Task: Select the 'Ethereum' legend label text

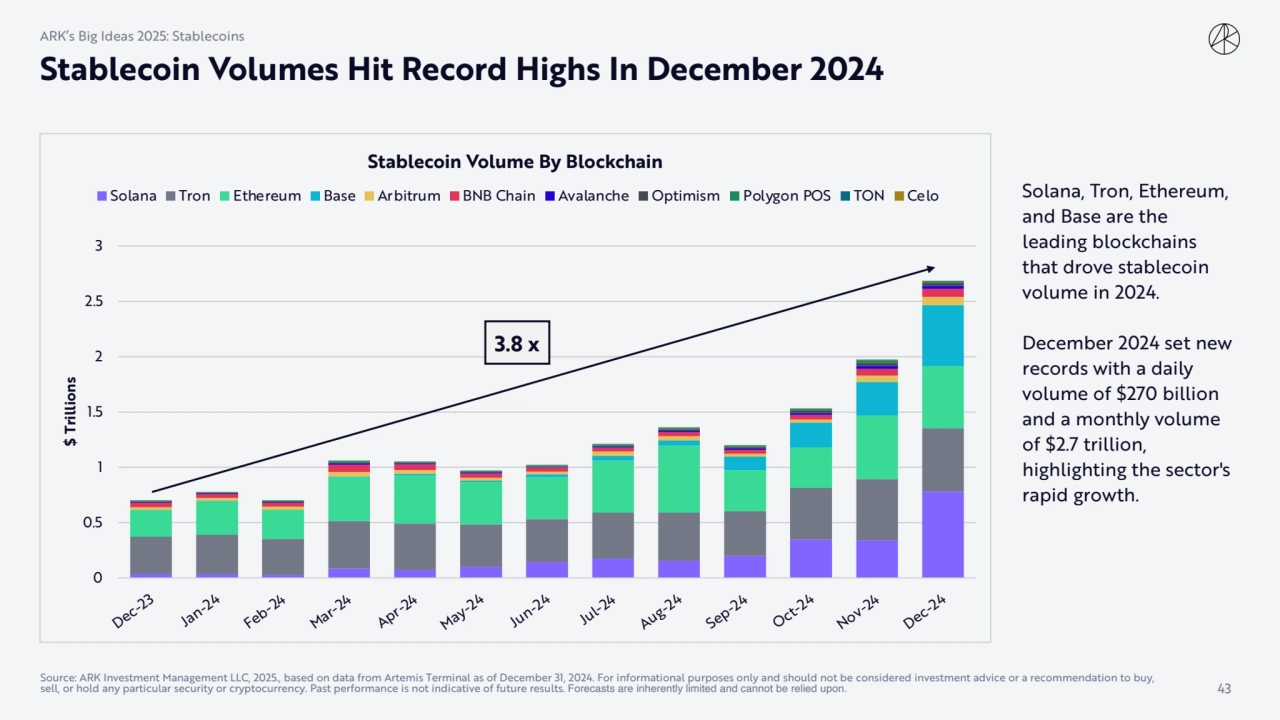Action: (267, 196)
